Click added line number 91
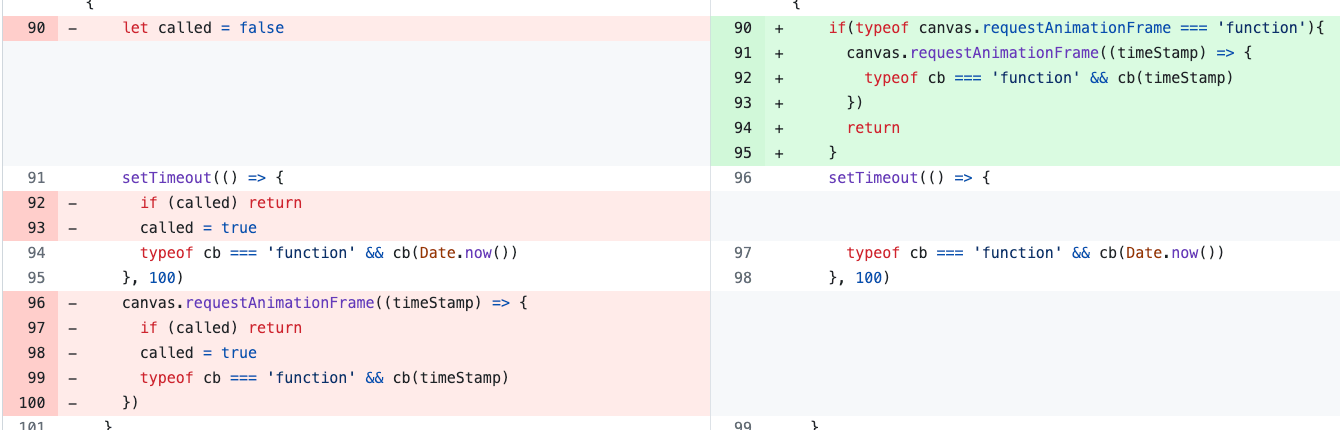Viewport: 1340px width, 430px height. (742, 53)
